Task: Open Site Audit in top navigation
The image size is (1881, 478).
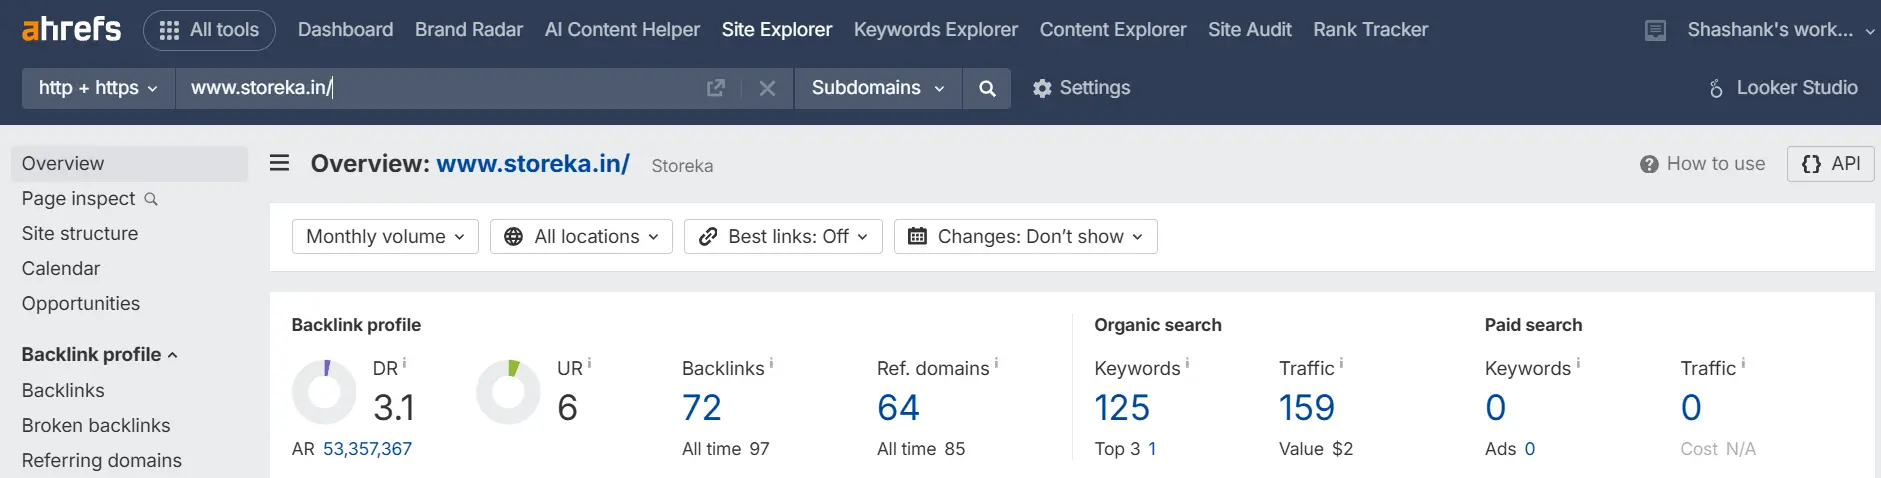Action: pos(1250,30)
